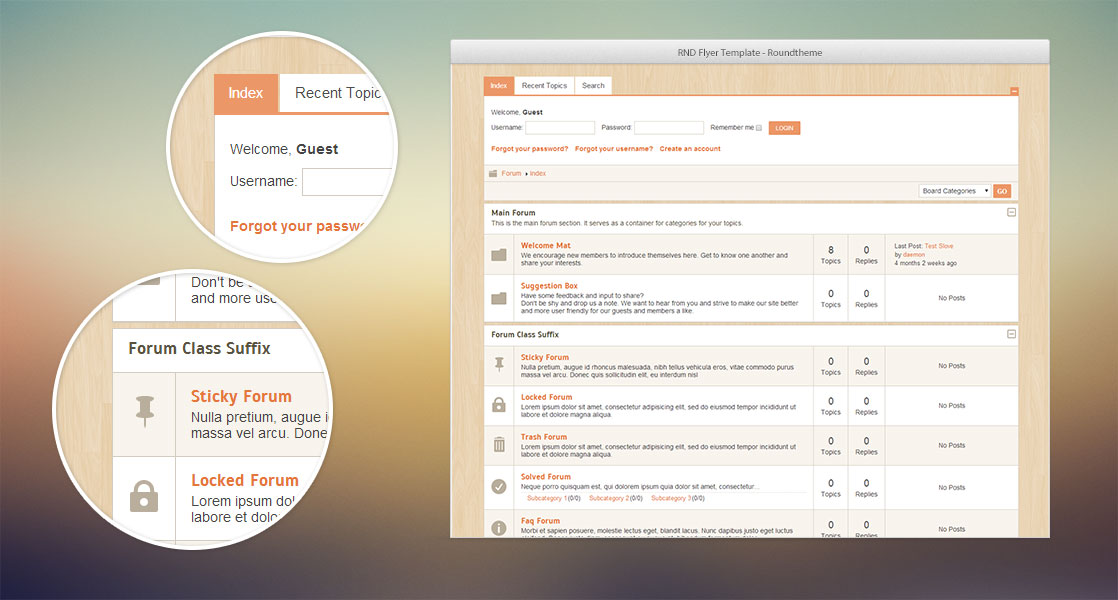Click the Create an account link

(x=689, y=149)
